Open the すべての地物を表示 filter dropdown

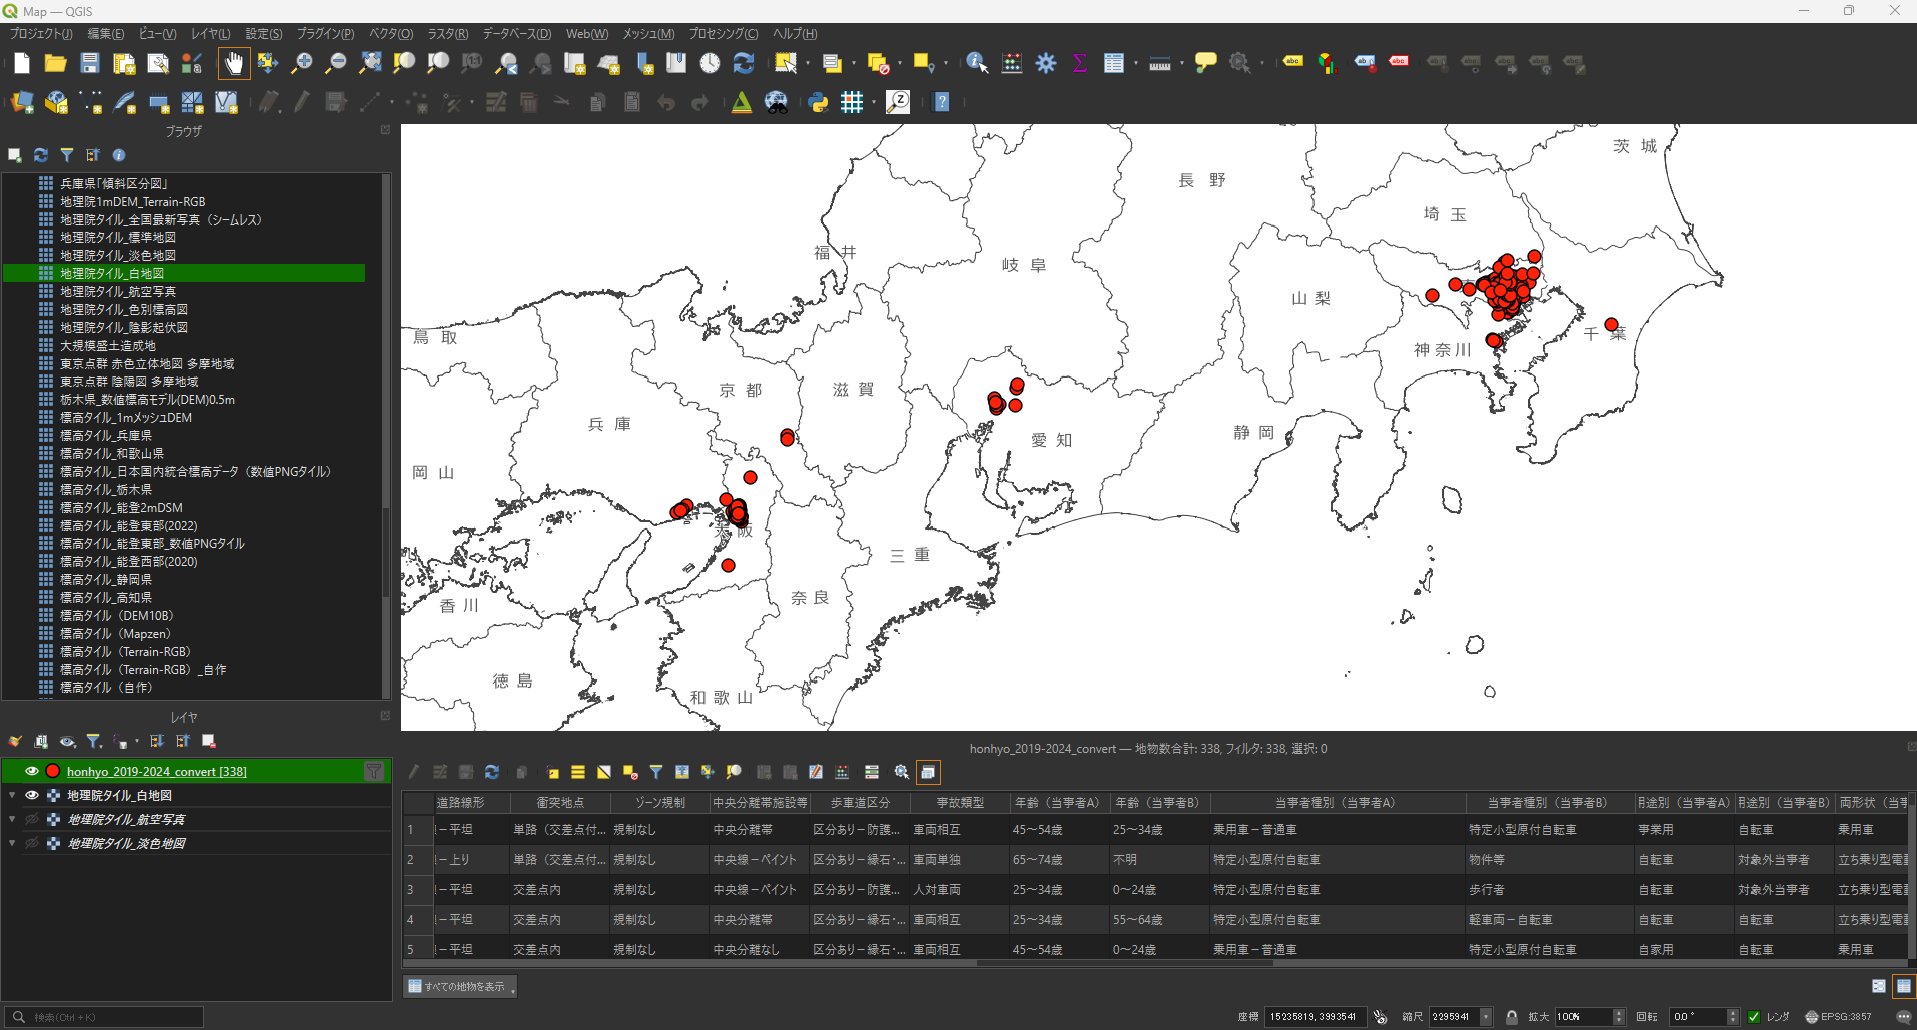tap(460, 987)
